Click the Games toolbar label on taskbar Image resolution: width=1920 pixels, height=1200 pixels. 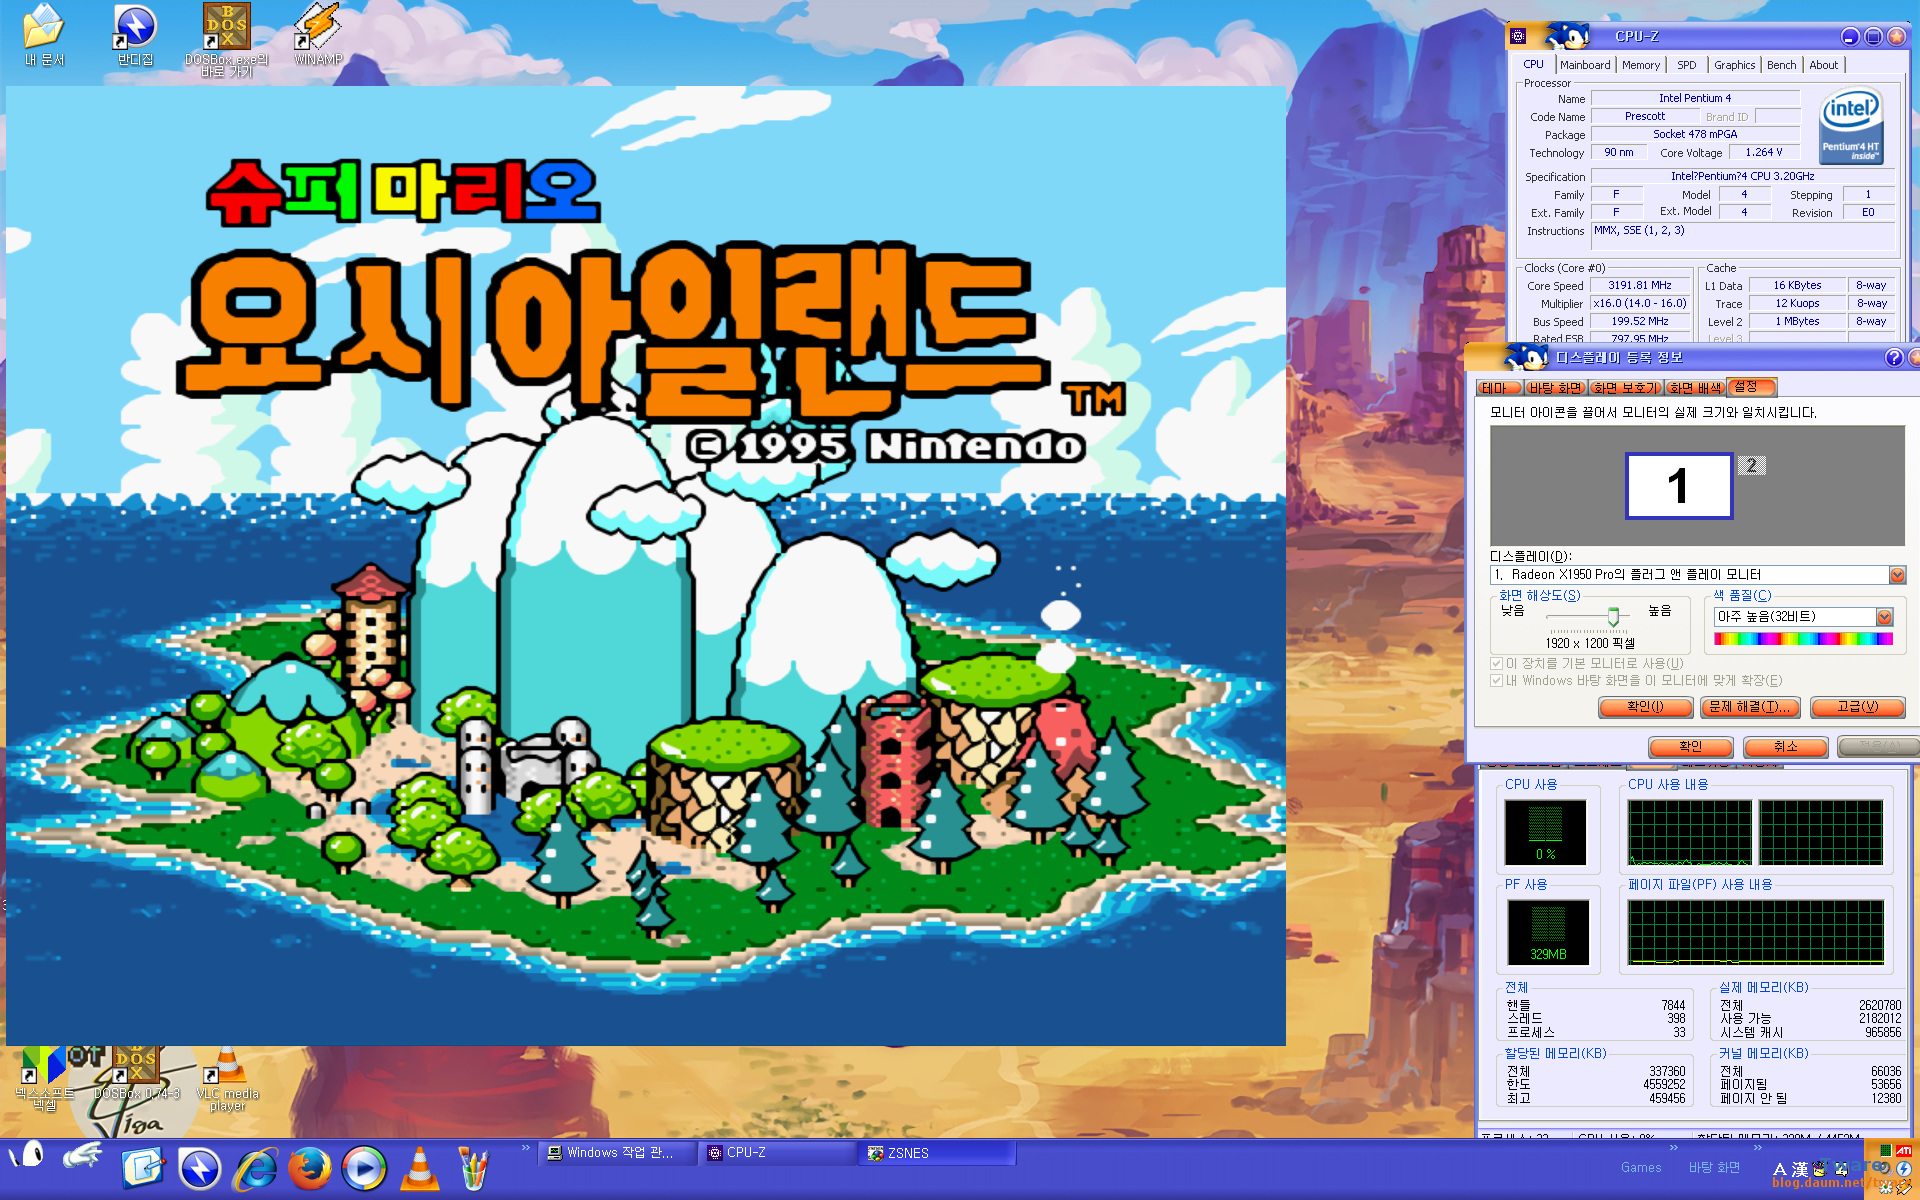(x=1641, y=1168)
